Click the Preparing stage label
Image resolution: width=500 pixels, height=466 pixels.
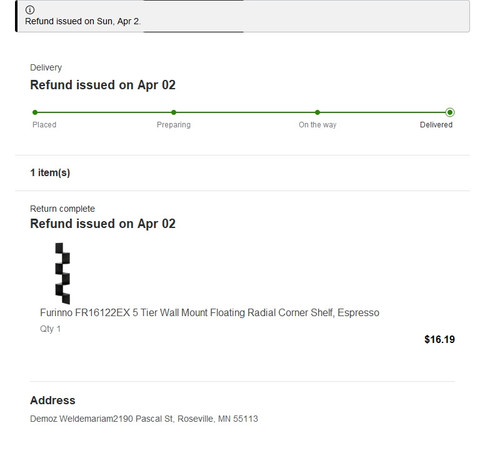[x=174, y=125]
